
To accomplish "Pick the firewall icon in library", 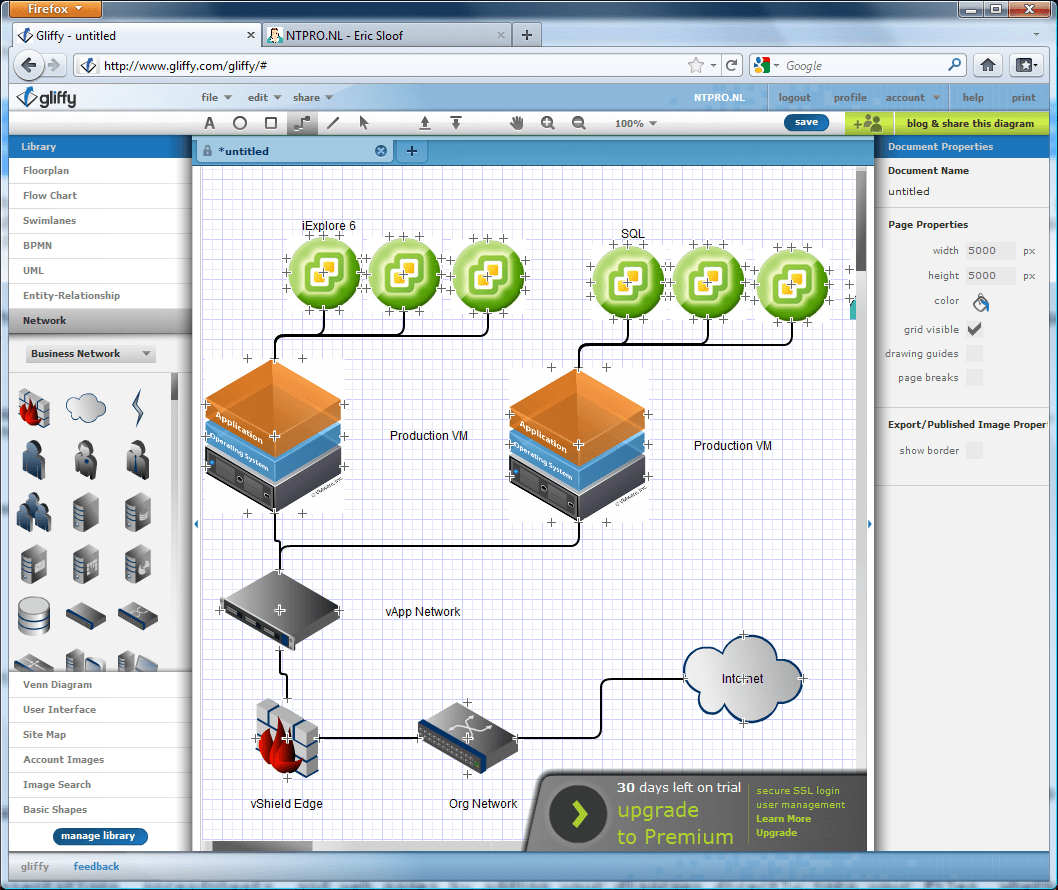I will coord(33,408).
